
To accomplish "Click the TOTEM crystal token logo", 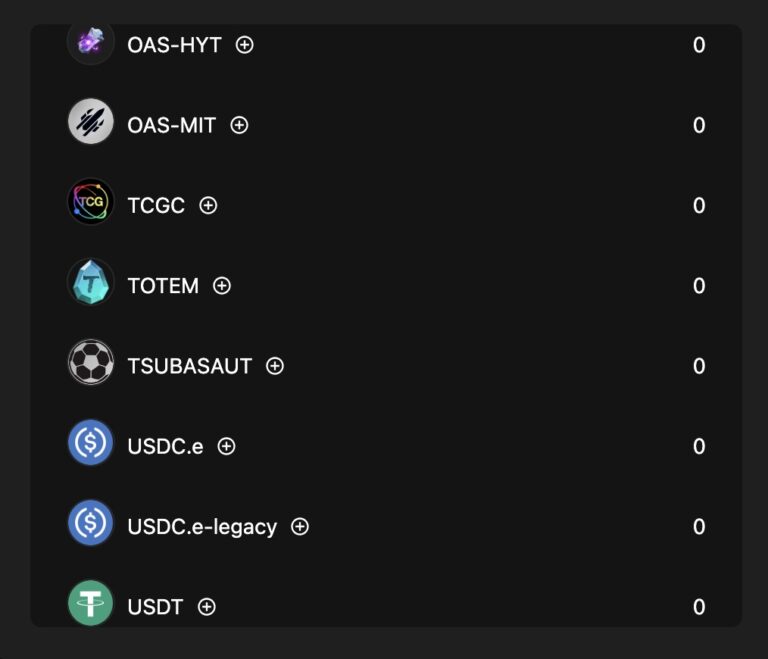I will 91,283.
